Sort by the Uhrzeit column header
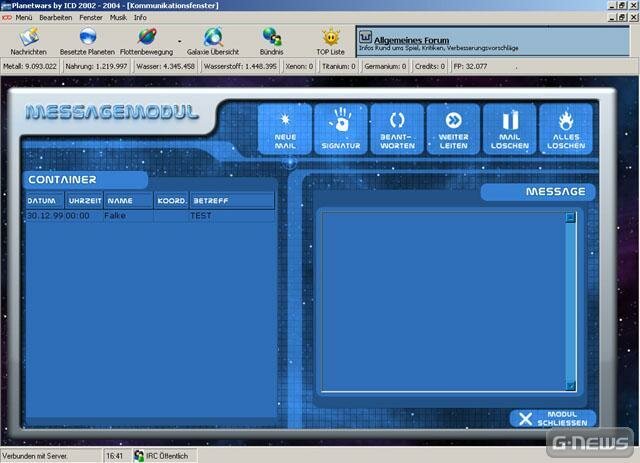The width and height of the screenshot is (640, 463). click(x=84, y=200)
